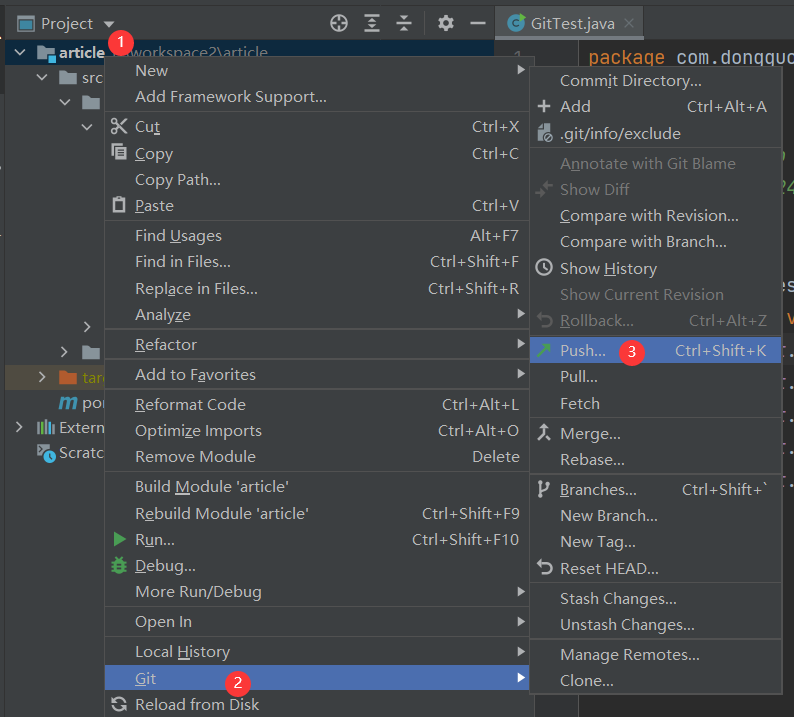Viewport: 794px width, 717px height.
Task: Choose Rebuild Module 'article'
Action: pyautogui.click(x=317, y=513)
